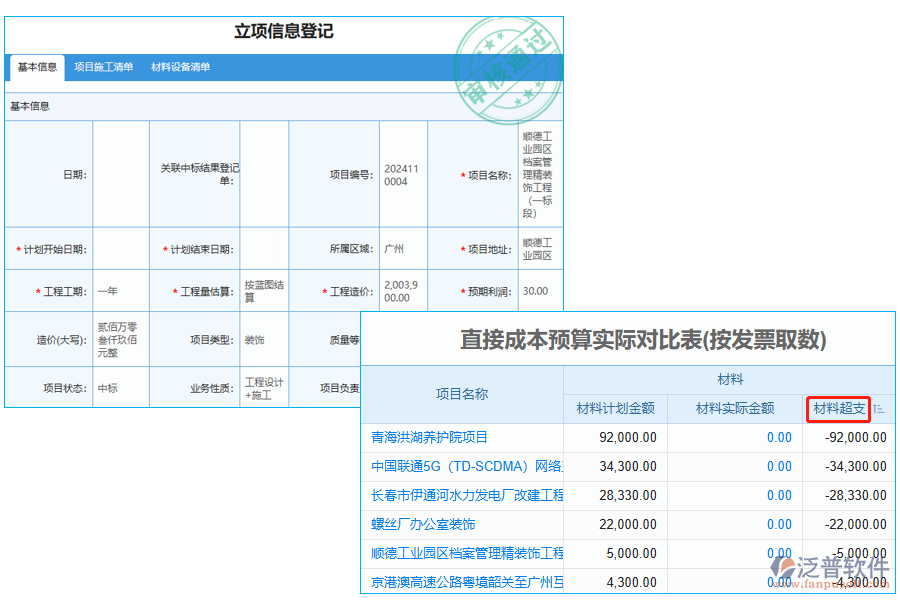Open the 中国联通5G project link
This screenshot has height=600, width=900.
[460, 466]
